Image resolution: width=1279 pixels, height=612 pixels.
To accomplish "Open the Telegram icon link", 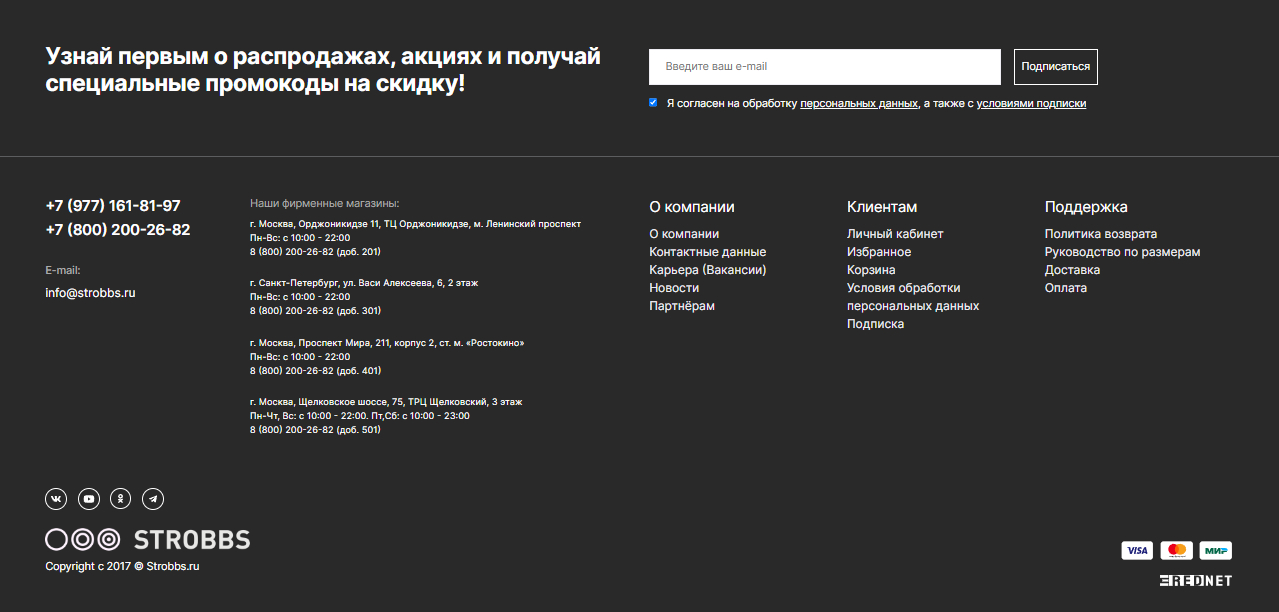I will (153, 499).
